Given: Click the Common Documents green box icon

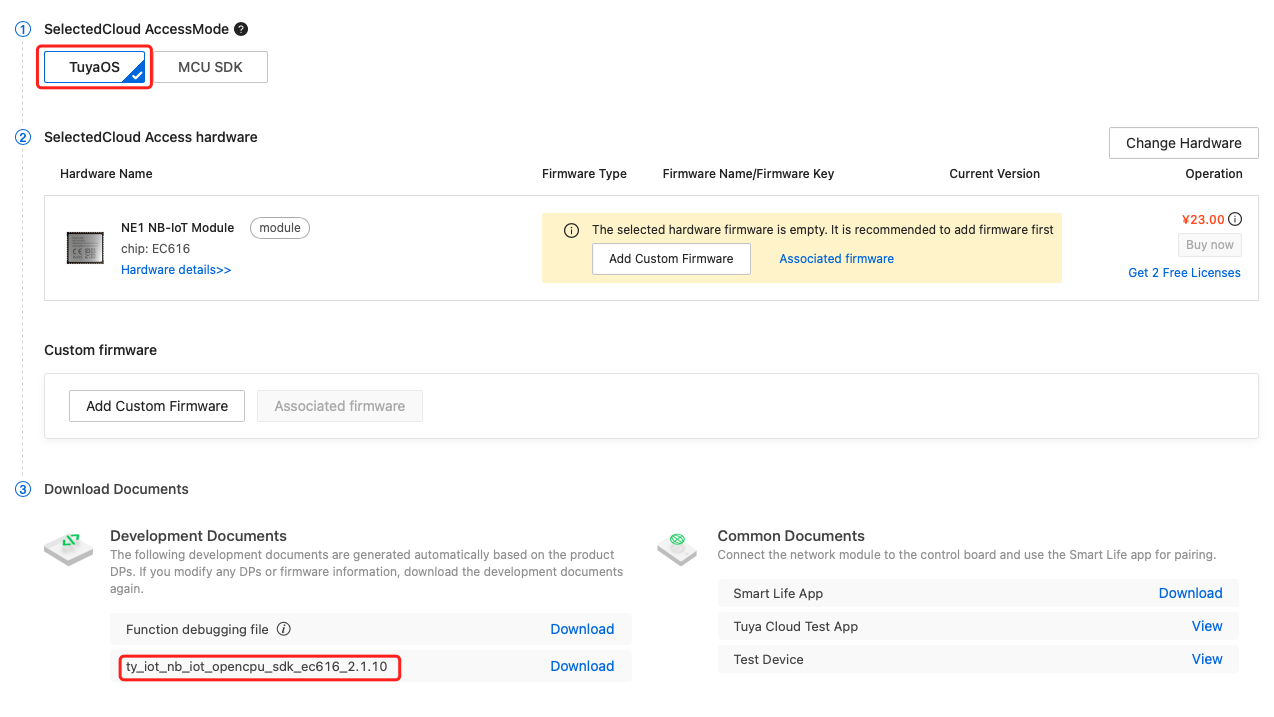Looking at the screenshot, I should pos(677,547).
